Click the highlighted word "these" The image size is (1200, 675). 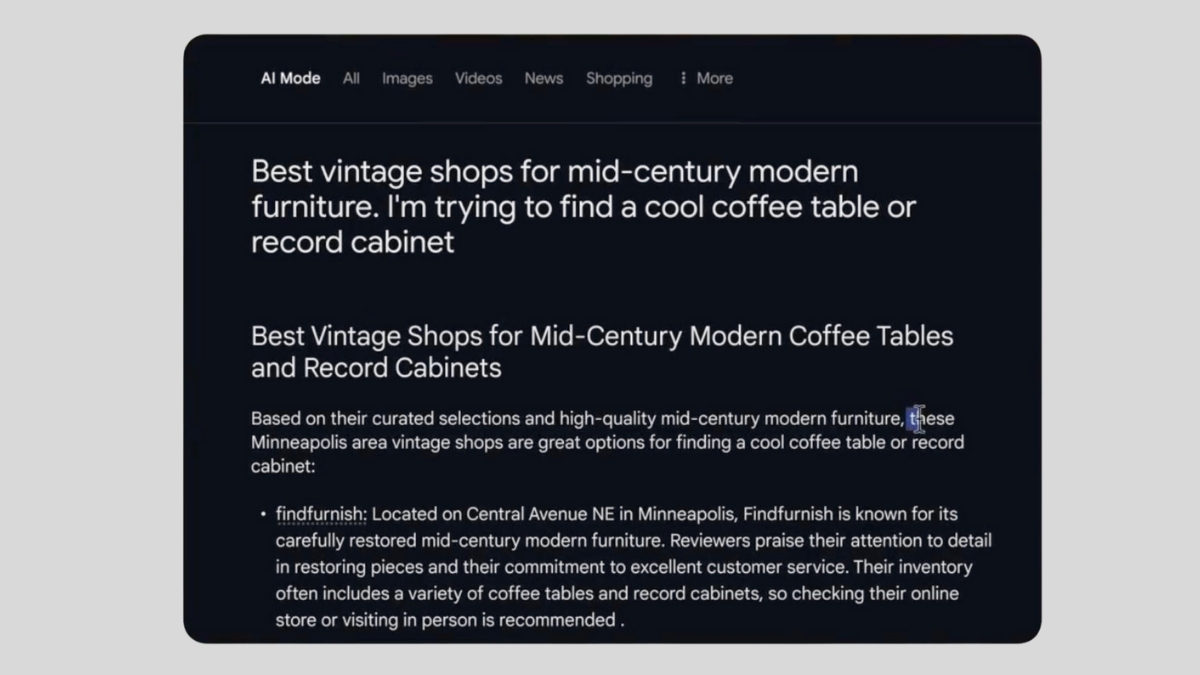click(x=932, y=418)
